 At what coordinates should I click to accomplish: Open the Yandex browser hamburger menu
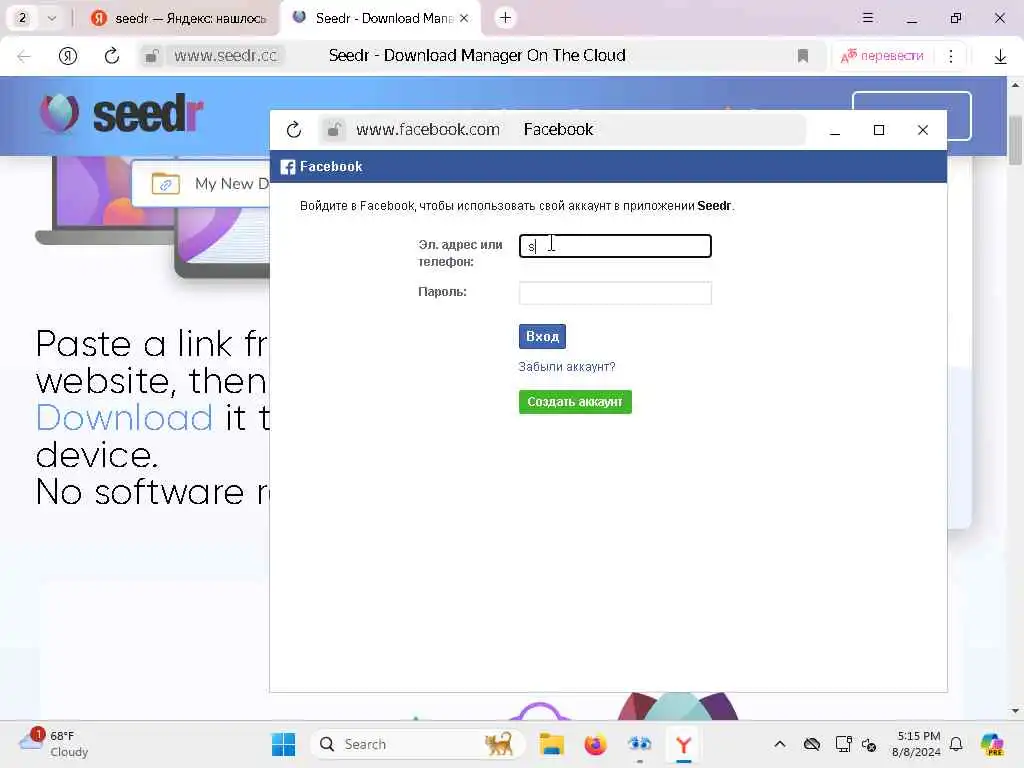pos(868,18)
